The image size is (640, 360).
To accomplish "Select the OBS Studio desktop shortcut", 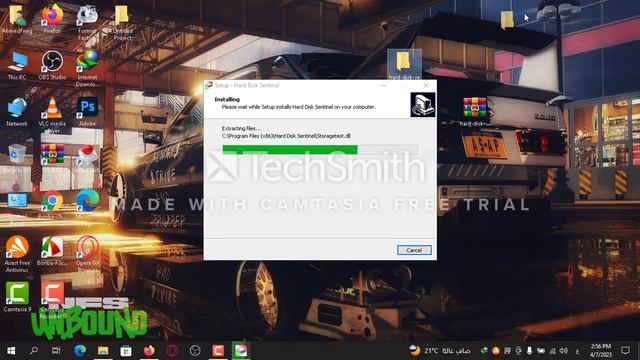I will (x=52, y=65).
